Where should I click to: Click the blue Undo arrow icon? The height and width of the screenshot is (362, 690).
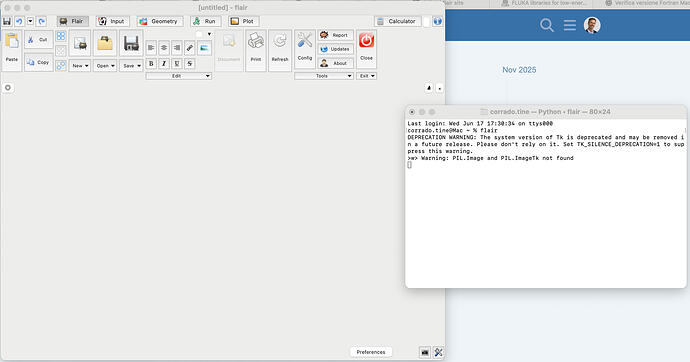pyautogui.click(x=19, y=21)
